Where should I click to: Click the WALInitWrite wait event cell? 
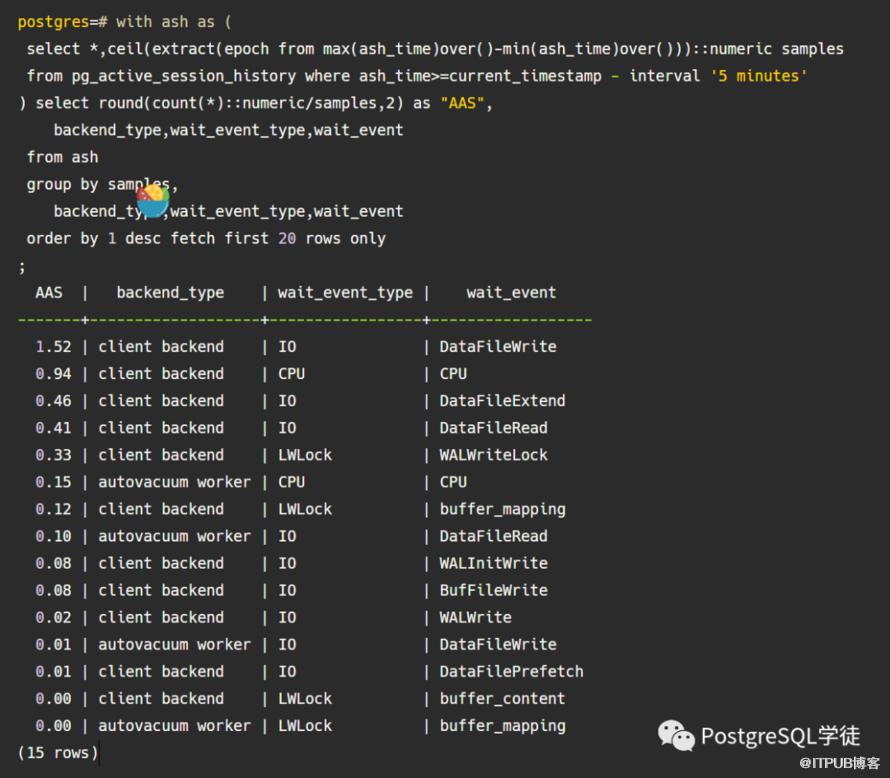(x=494, y=563)
